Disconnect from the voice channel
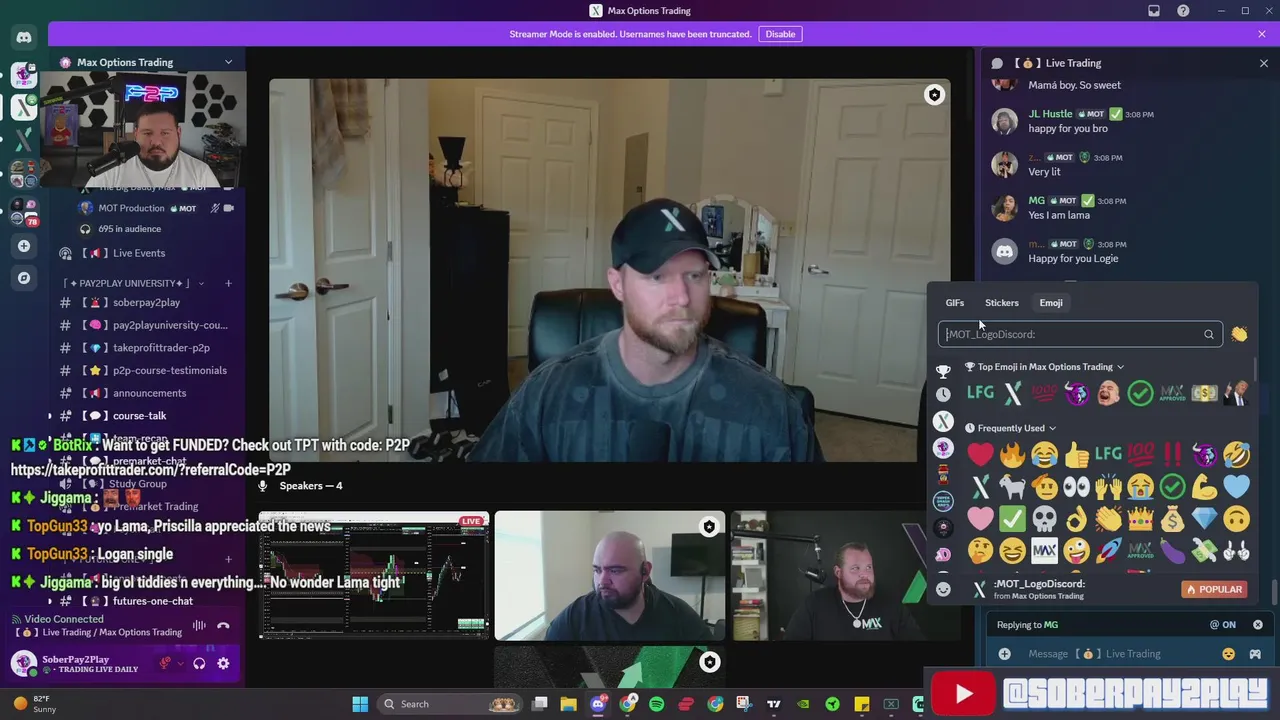This screenshot has height=720, width=1280. coord(223,626)
